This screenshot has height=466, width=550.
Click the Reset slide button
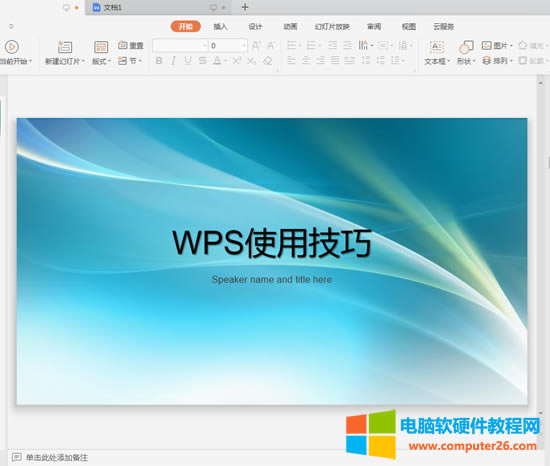point(130,45)
